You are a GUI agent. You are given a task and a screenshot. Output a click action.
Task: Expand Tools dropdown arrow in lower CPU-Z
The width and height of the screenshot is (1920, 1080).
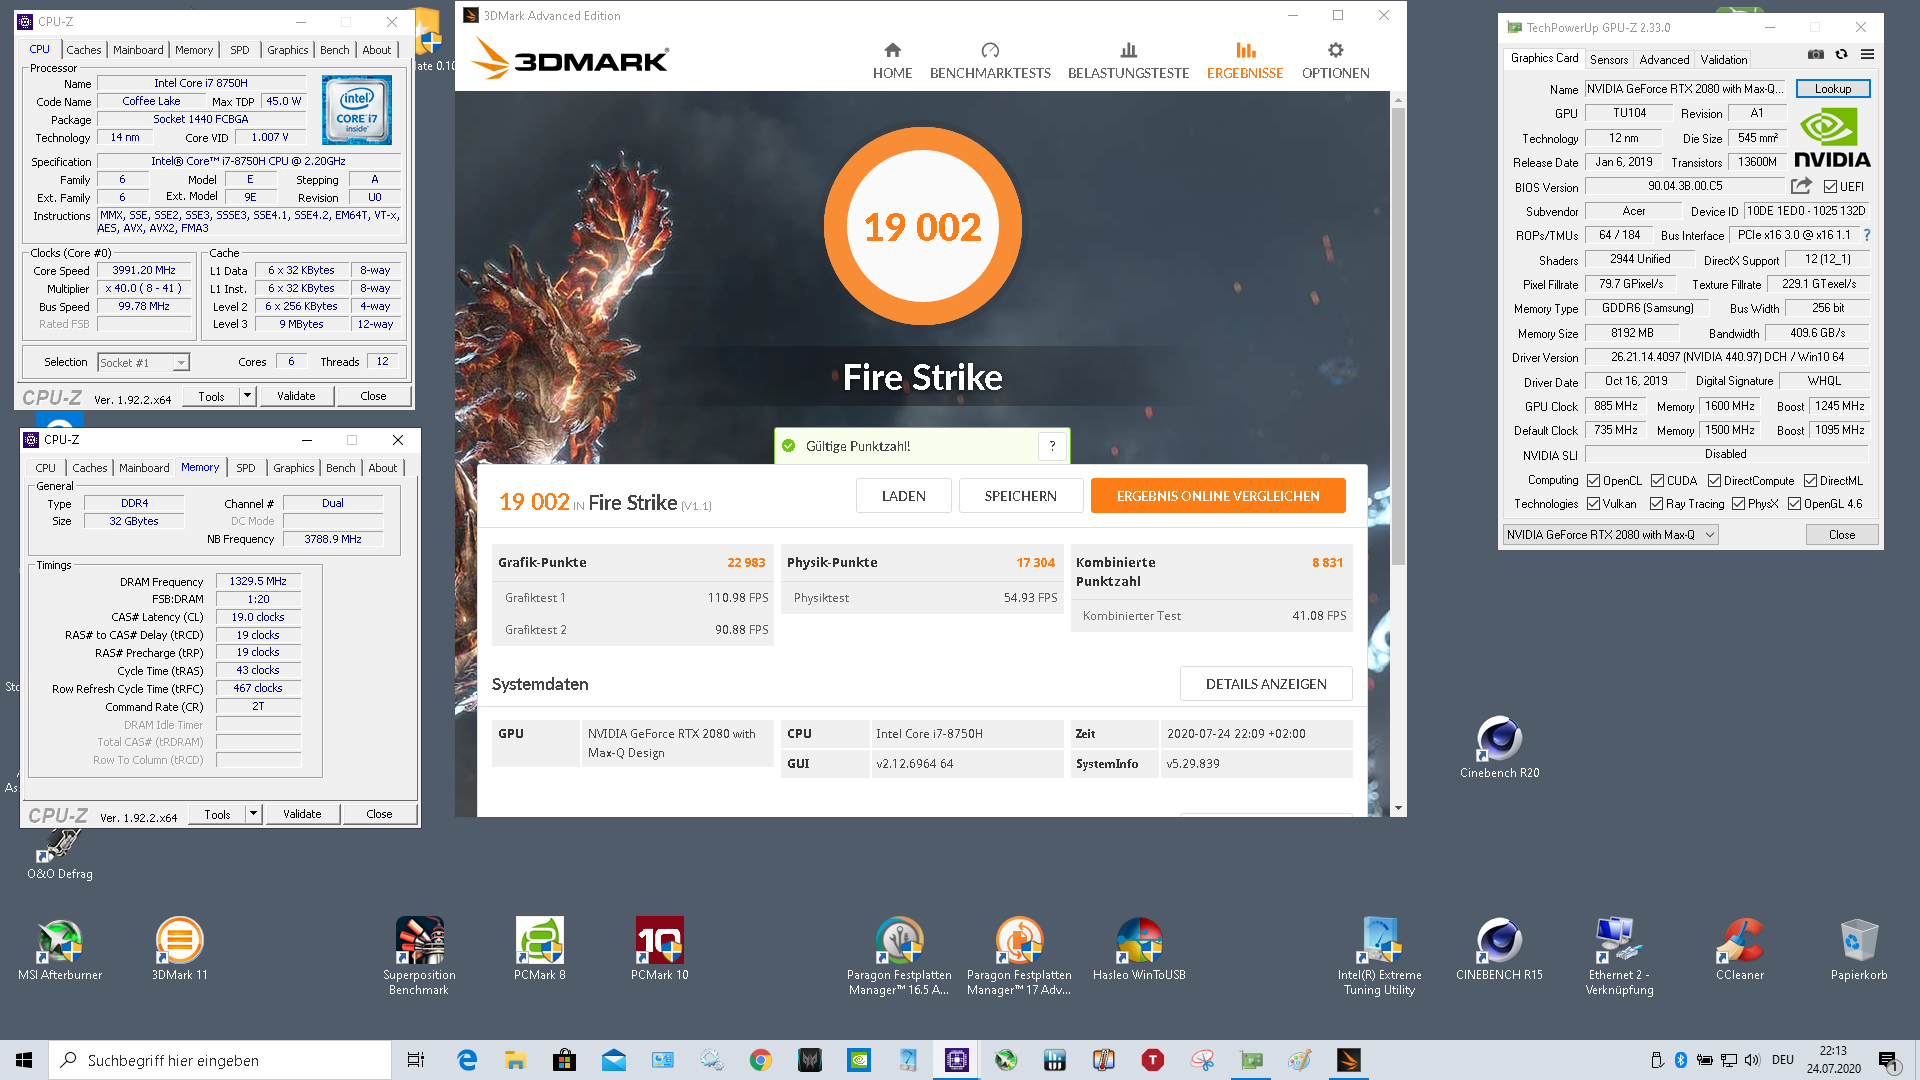[253, 814]
